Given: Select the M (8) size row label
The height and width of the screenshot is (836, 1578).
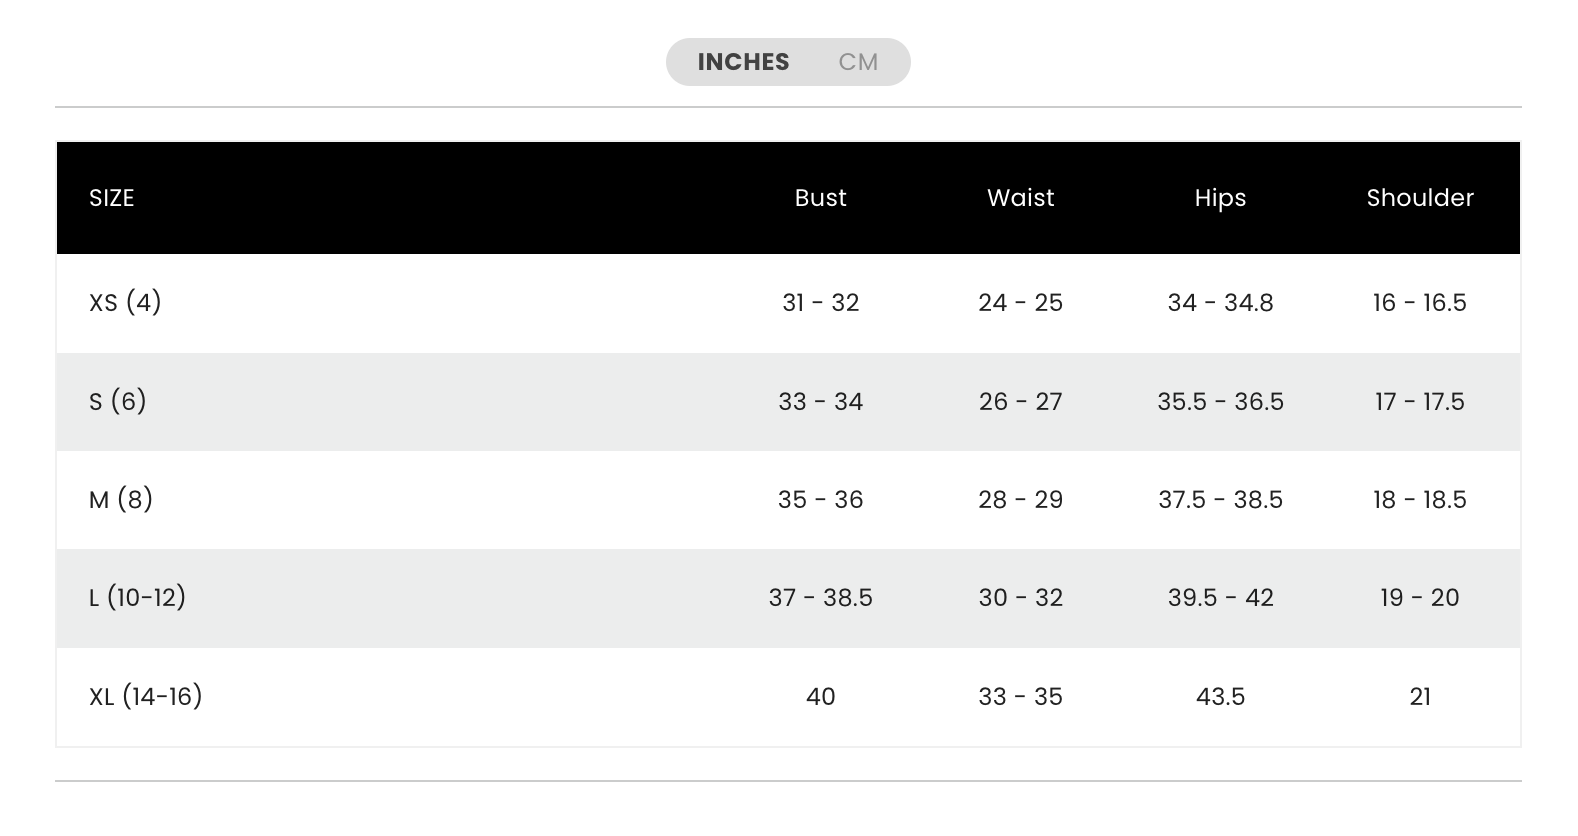Looking at the screenshot, I should click(x=121, y=499).
